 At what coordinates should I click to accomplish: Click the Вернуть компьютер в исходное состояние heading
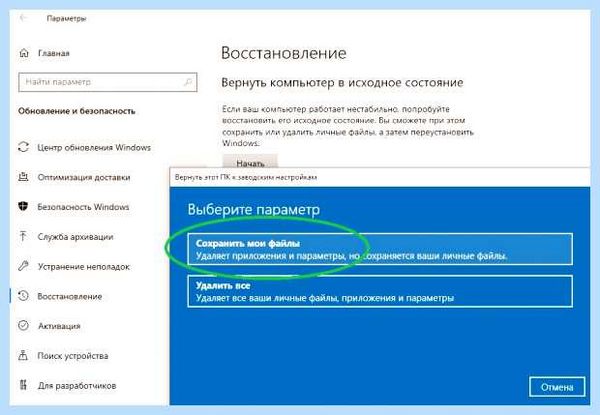(x=342, y=83)
